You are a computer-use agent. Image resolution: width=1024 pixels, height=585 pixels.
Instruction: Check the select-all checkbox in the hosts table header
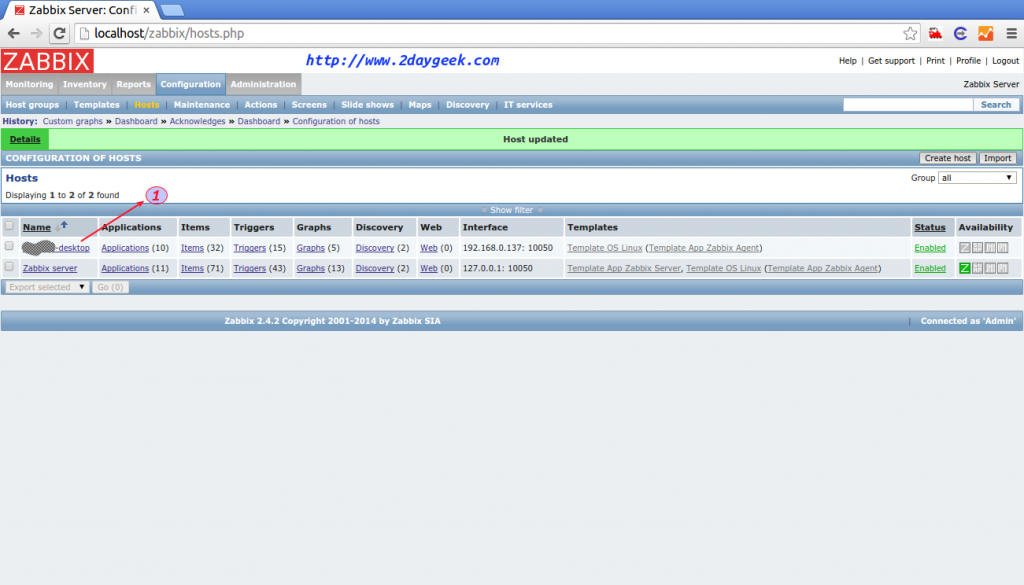10,227
